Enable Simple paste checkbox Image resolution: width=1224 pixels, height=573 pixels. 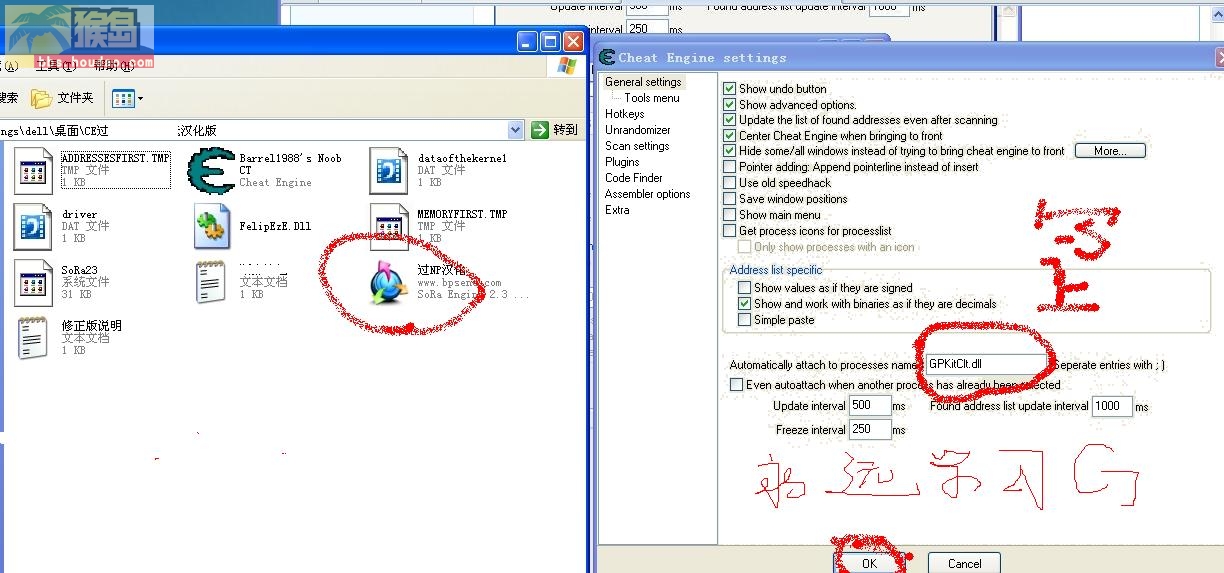tap(744, 320)
